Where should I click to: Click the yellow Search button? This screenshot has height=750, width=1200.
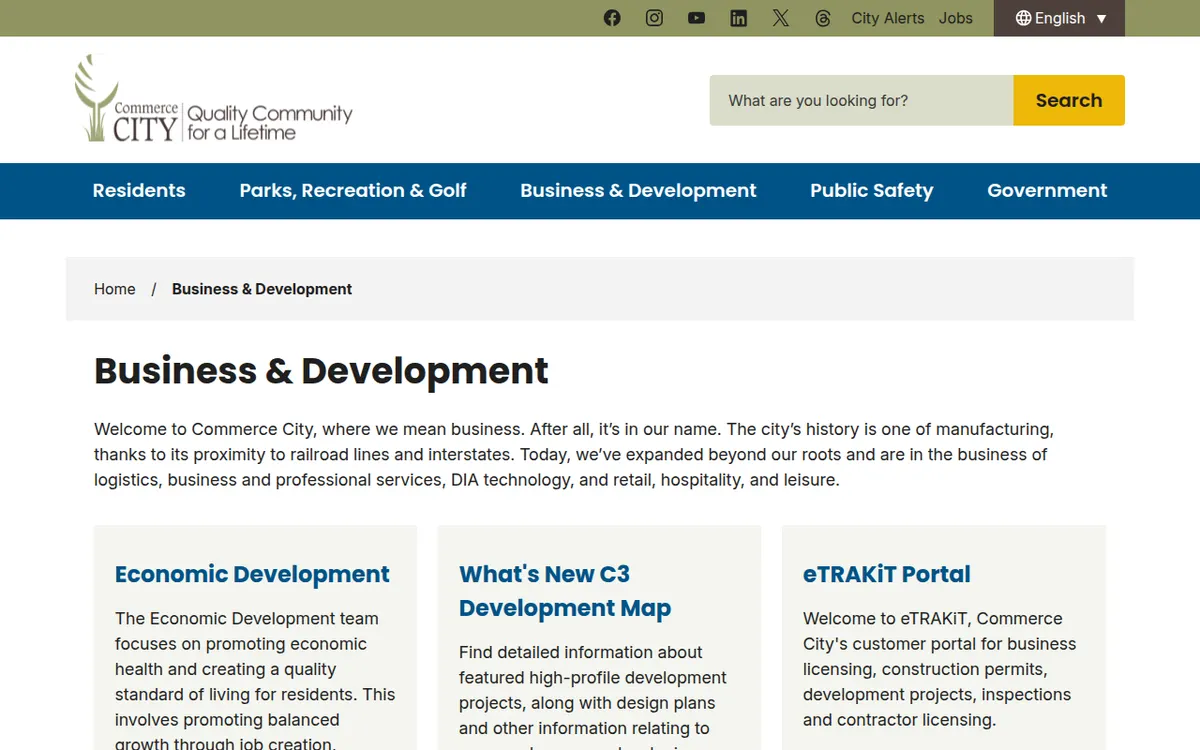1069,100
